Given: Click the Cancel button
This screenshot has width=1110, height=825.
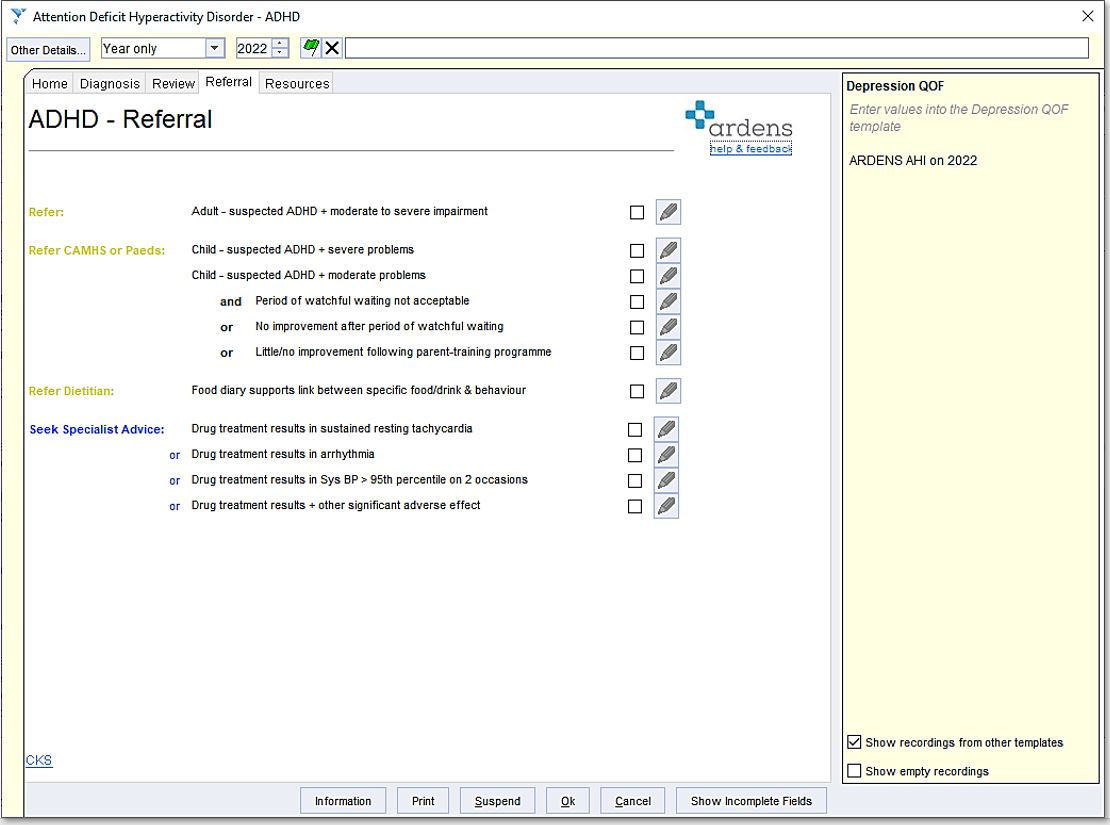Looking at the screenshot, I should [632, 801].
